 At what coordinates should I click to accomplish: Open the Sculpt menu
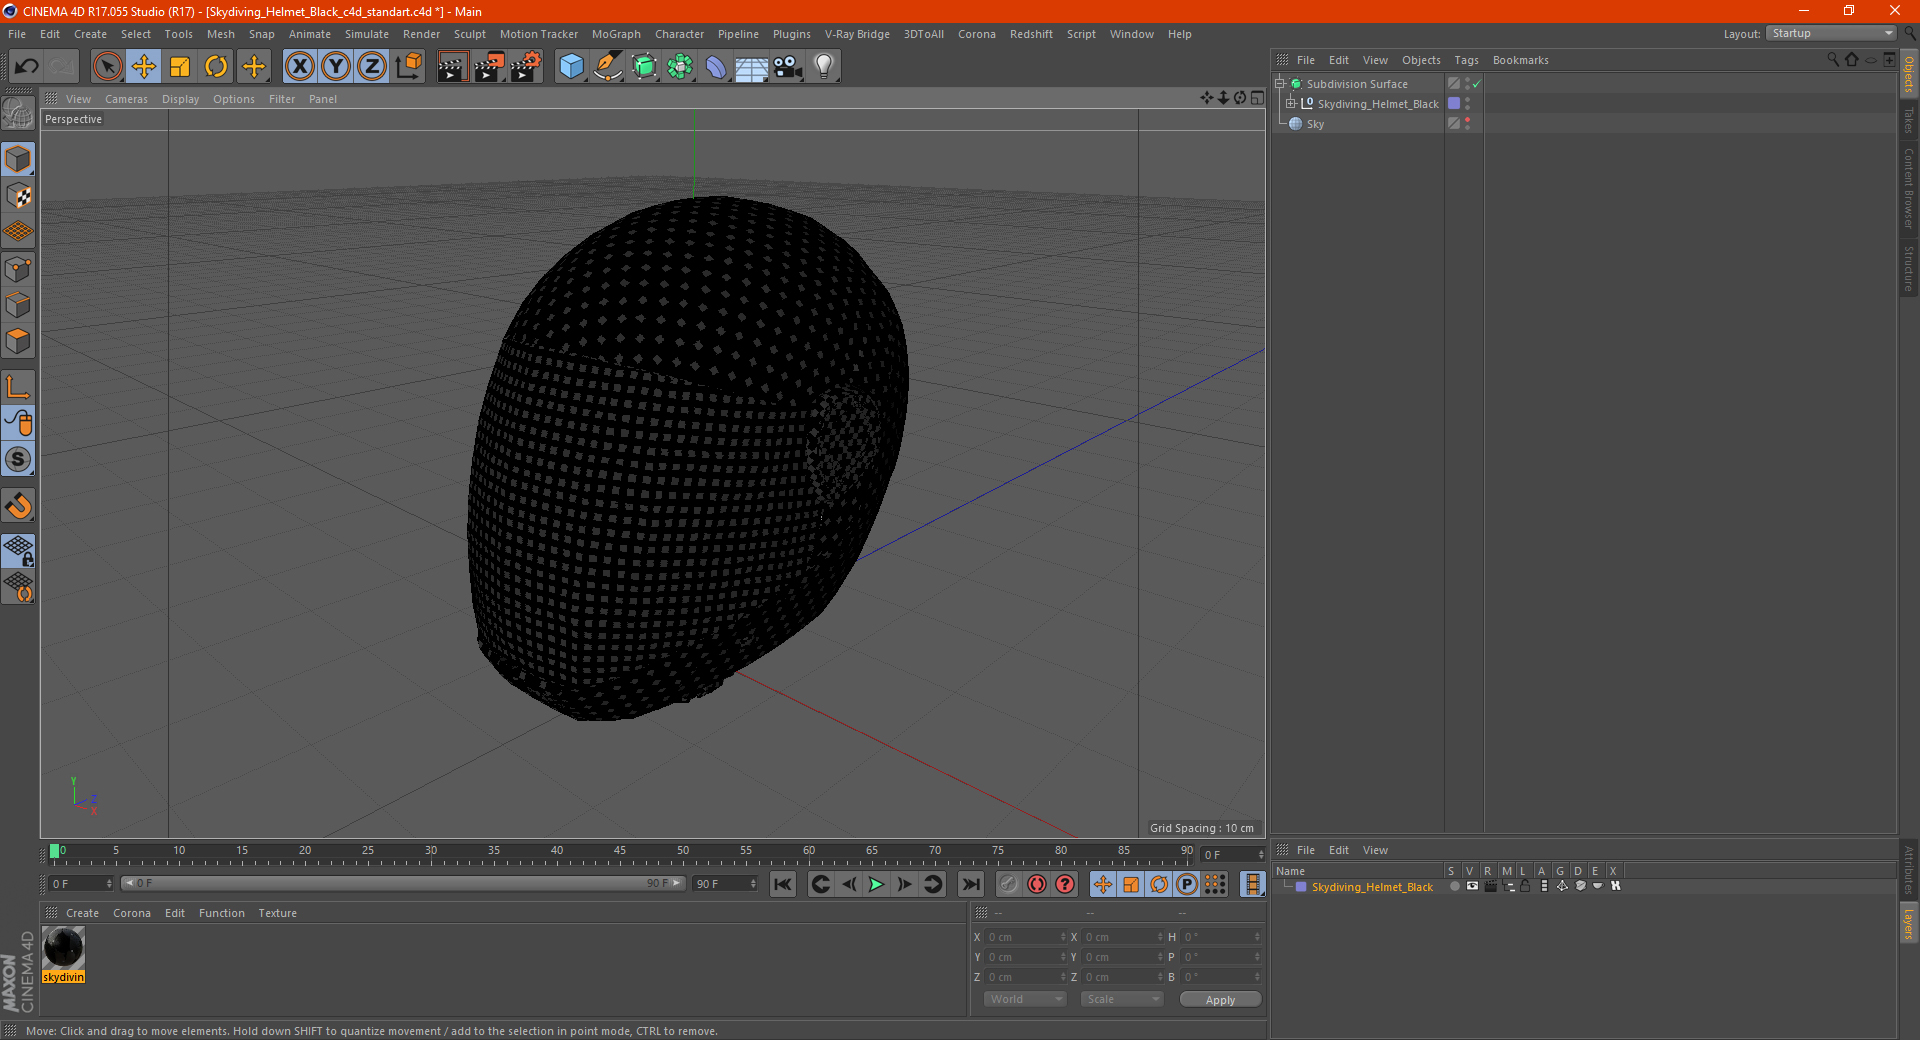(469, 34)
